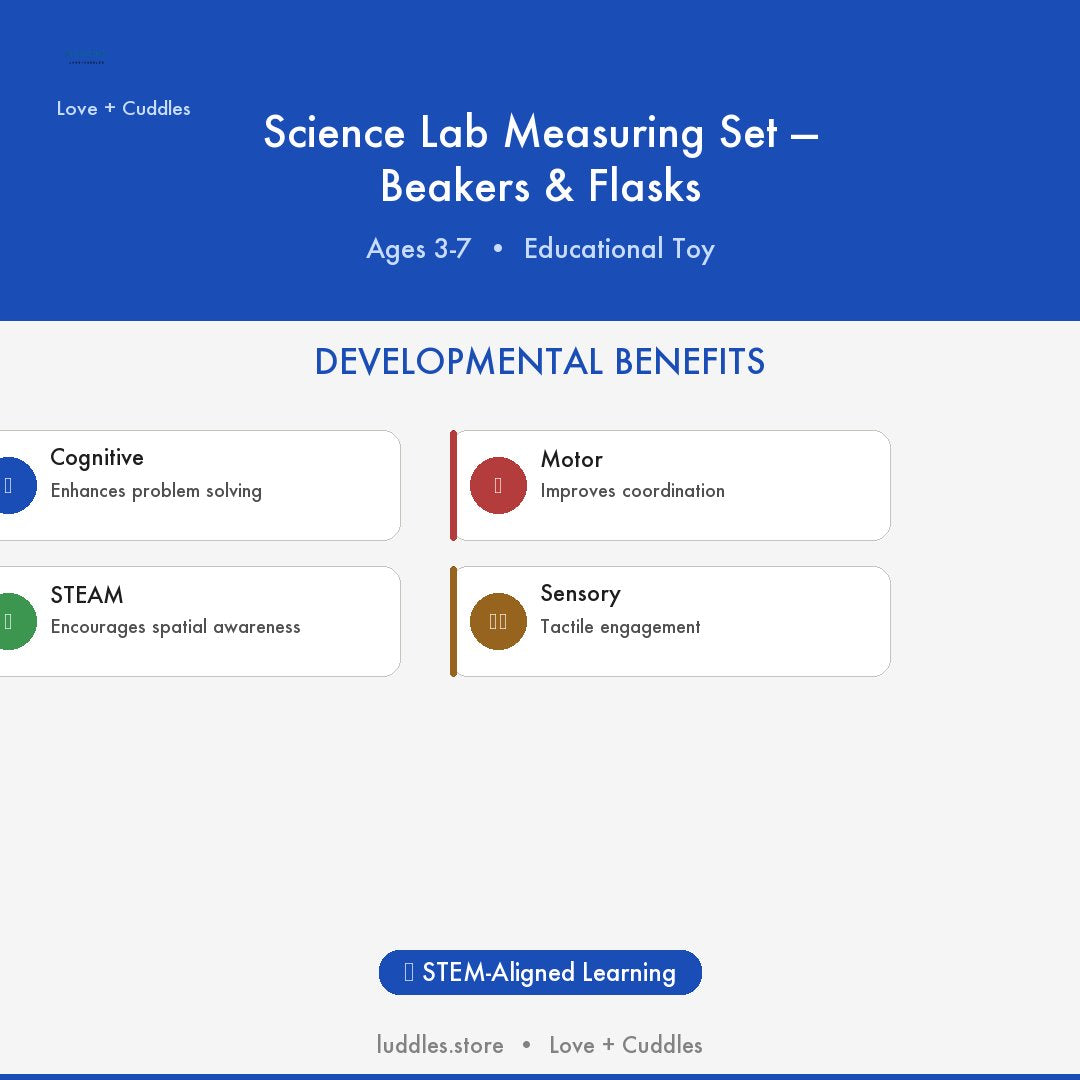The width and height of the screenshot is (1080, 1080).
Task: Click the Improves coordination text
Action: tap(632, 490)
